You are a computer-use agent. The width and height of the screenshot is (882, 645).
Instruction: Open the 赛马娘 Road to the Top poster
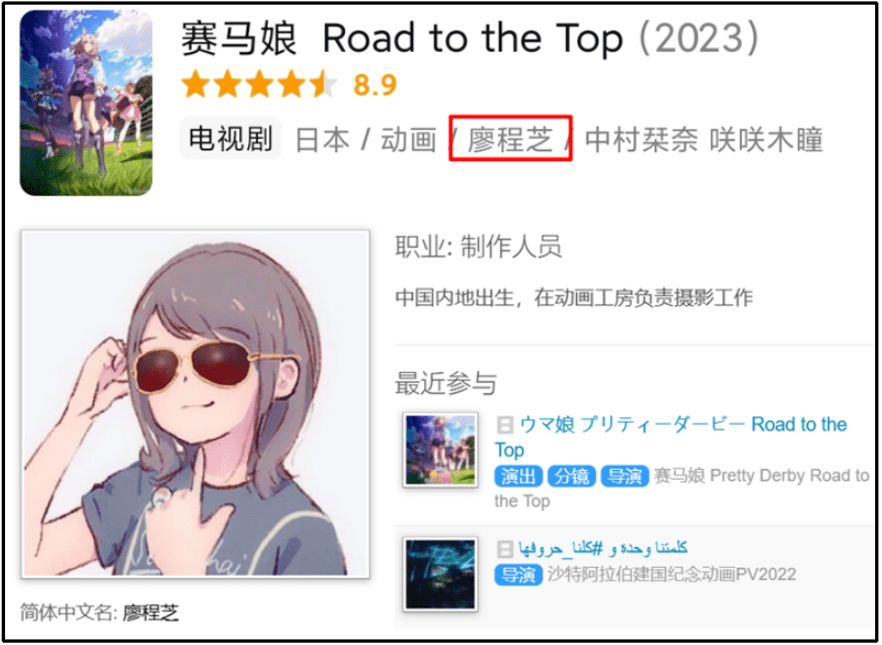pos(86,103)
